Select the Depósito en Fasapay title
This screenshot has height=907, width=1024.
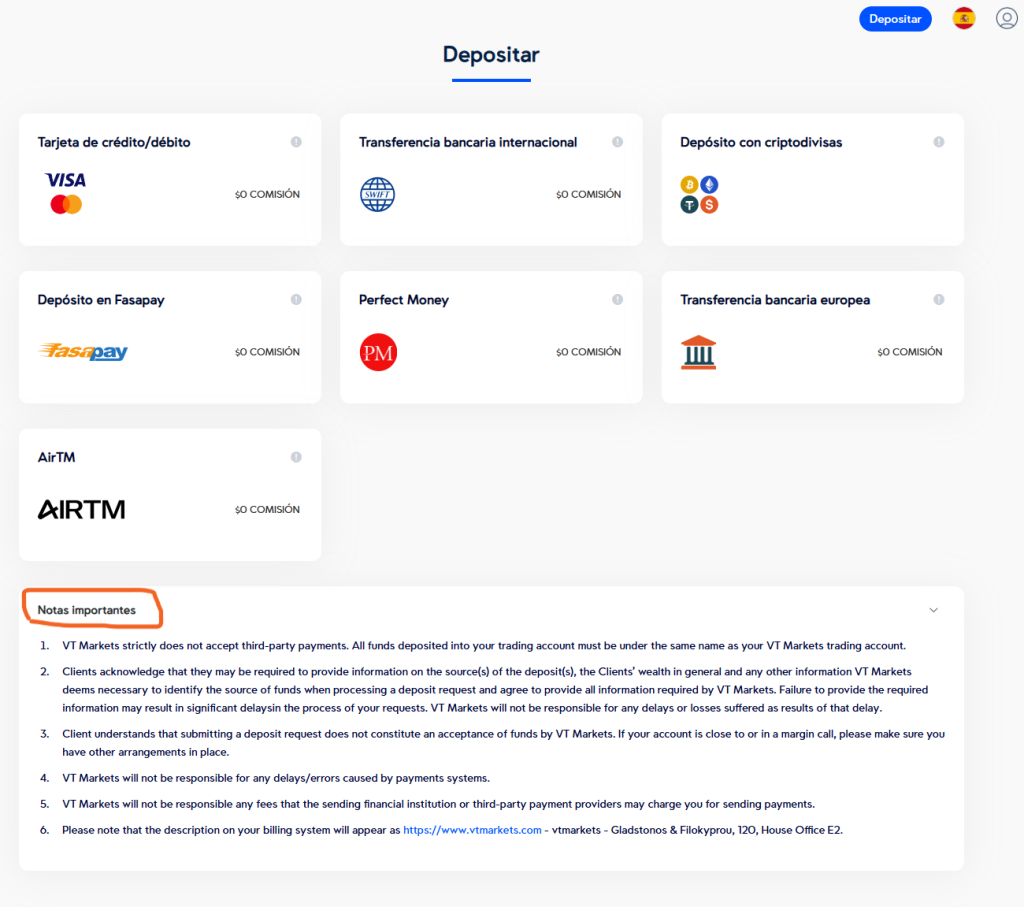pos(101,300)
